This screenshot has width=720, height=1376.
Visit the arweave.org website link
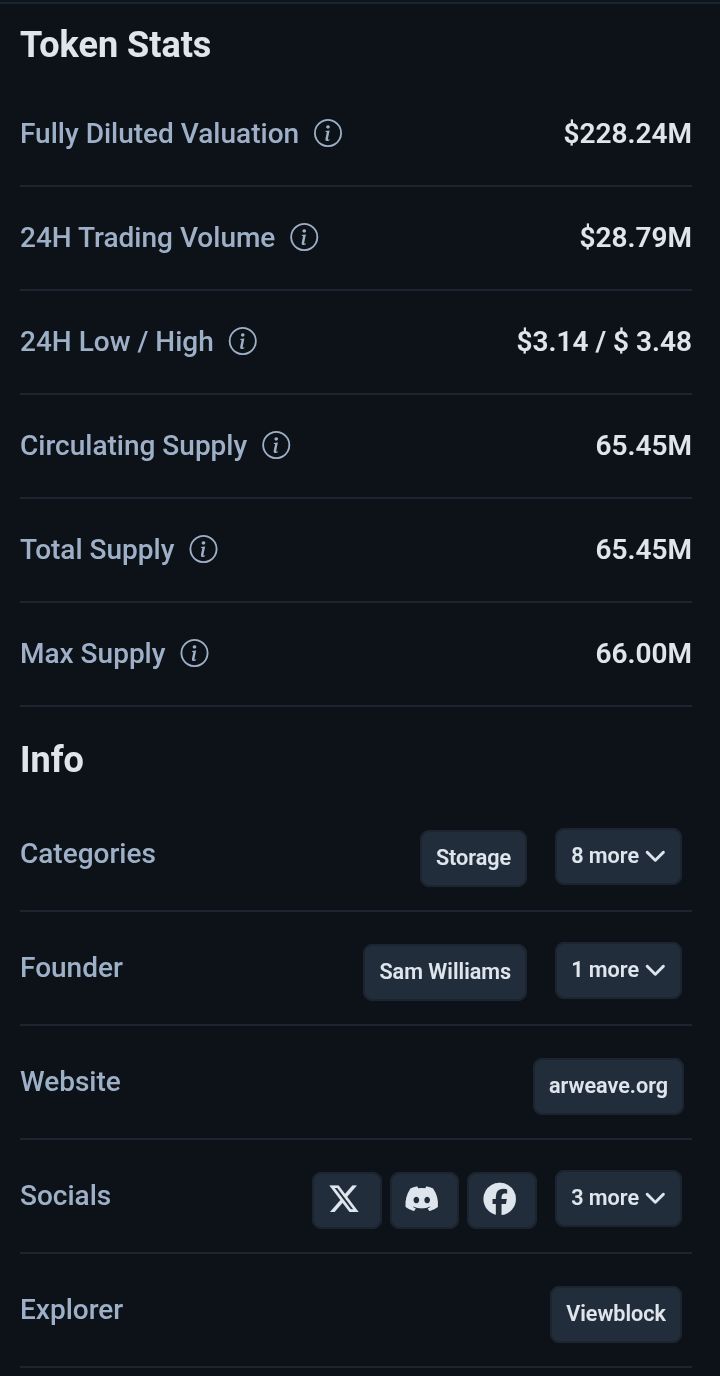click(x=608, y=1086)
